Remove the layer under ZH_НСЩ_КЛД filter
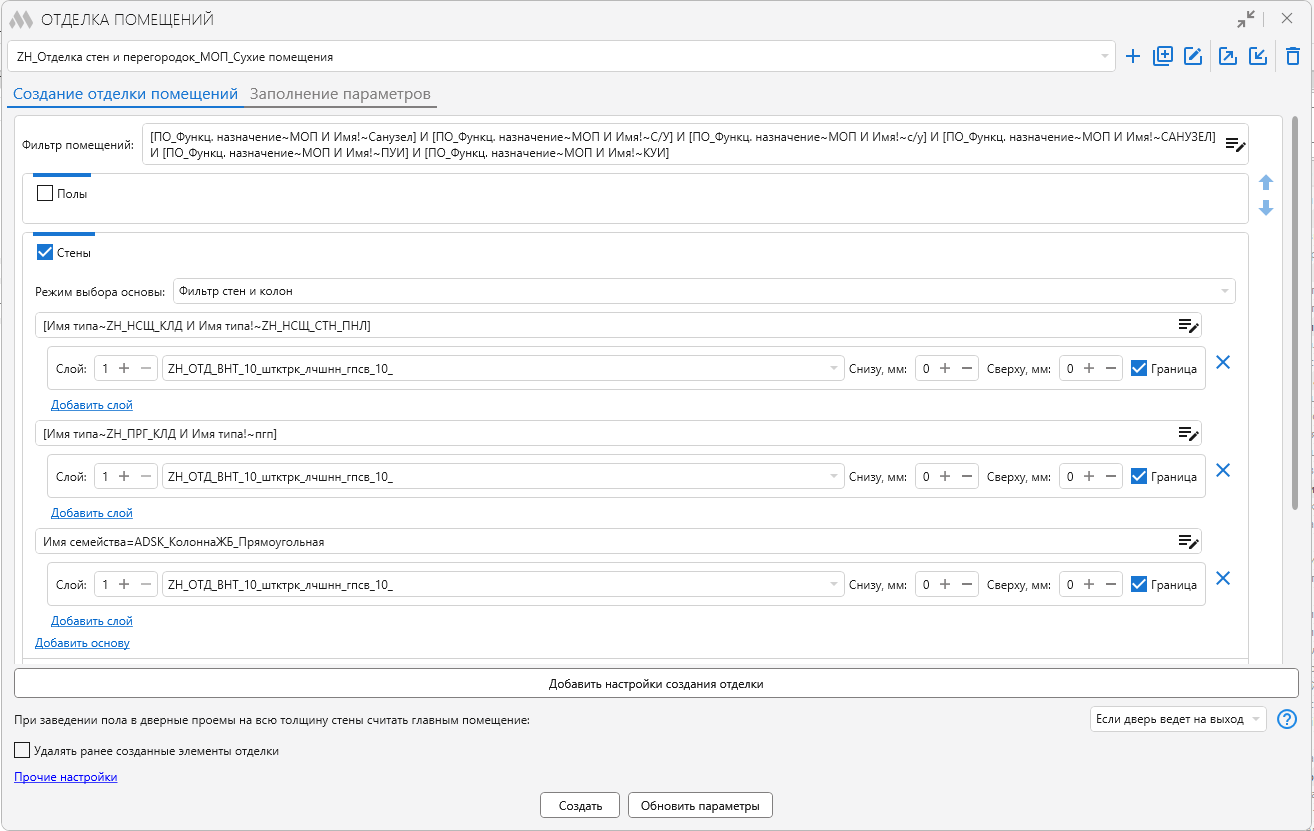This screenshot has height=831, width=1314. [1222, 362]
